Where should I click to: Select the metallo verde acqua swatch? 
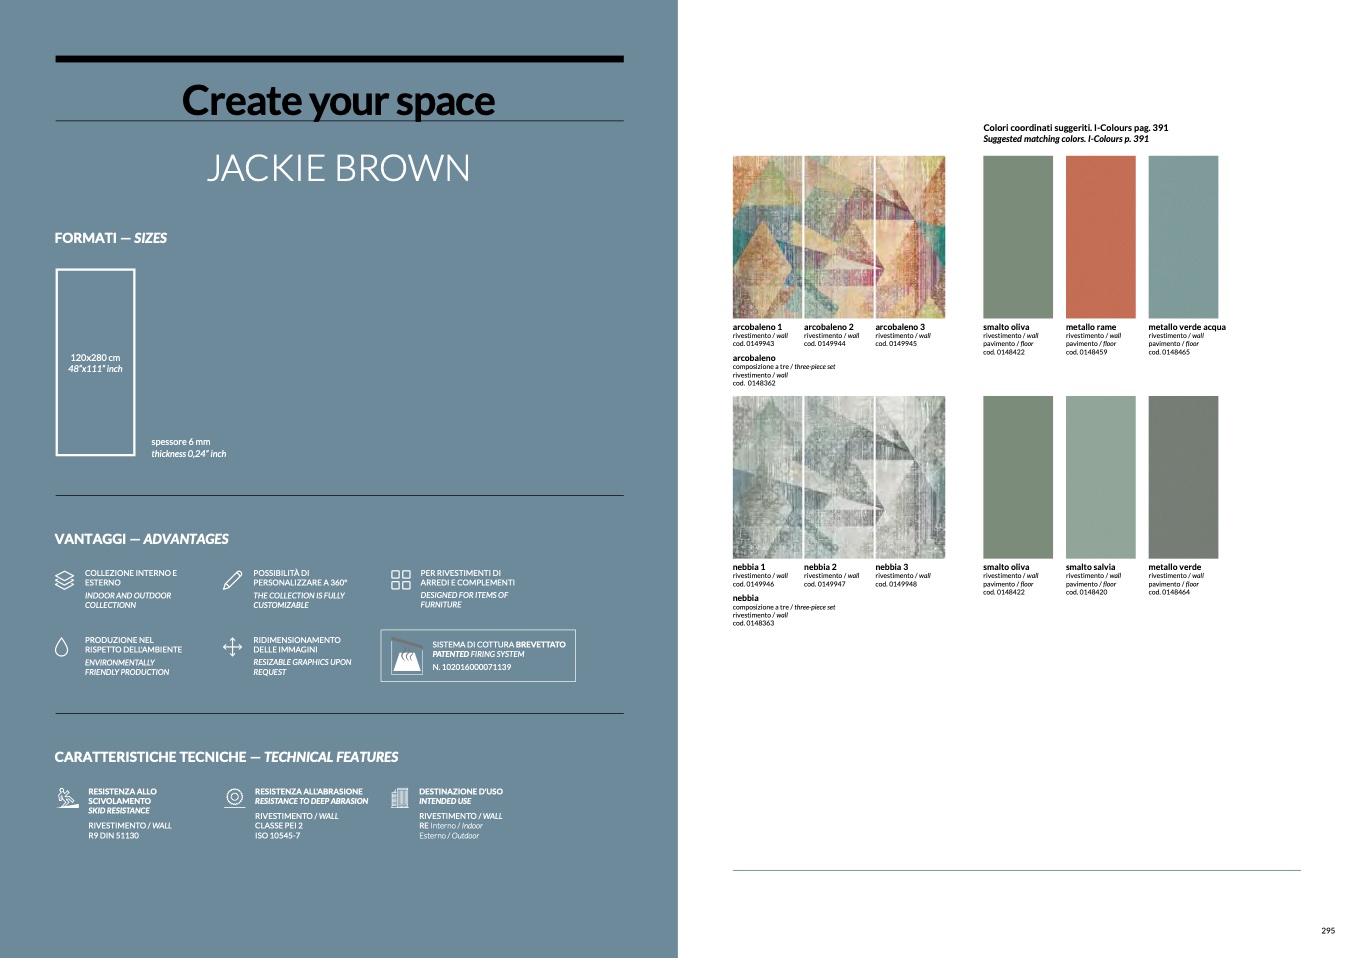(1183, 237)
